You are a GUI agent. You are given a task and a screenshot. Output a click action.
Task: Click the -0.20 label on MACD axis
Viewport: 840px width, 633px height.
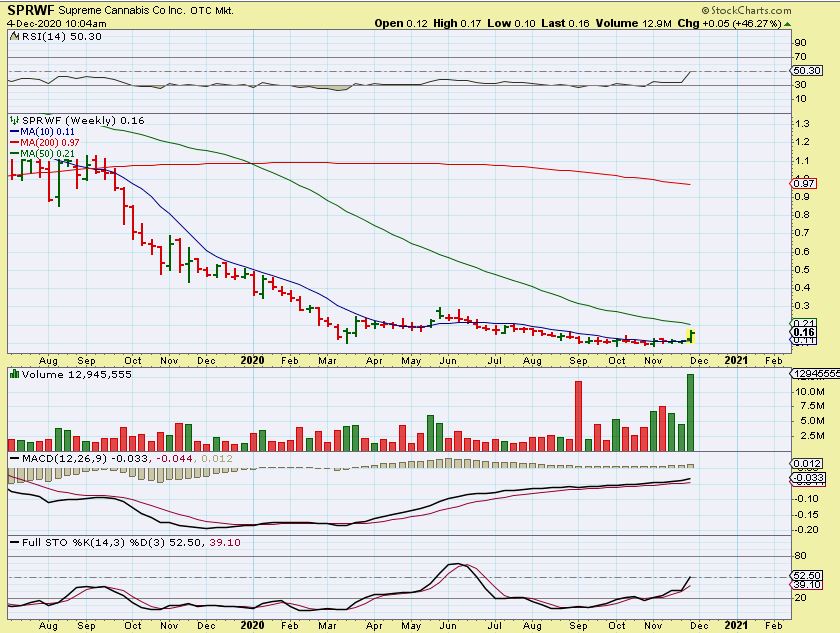pos(807,530)
